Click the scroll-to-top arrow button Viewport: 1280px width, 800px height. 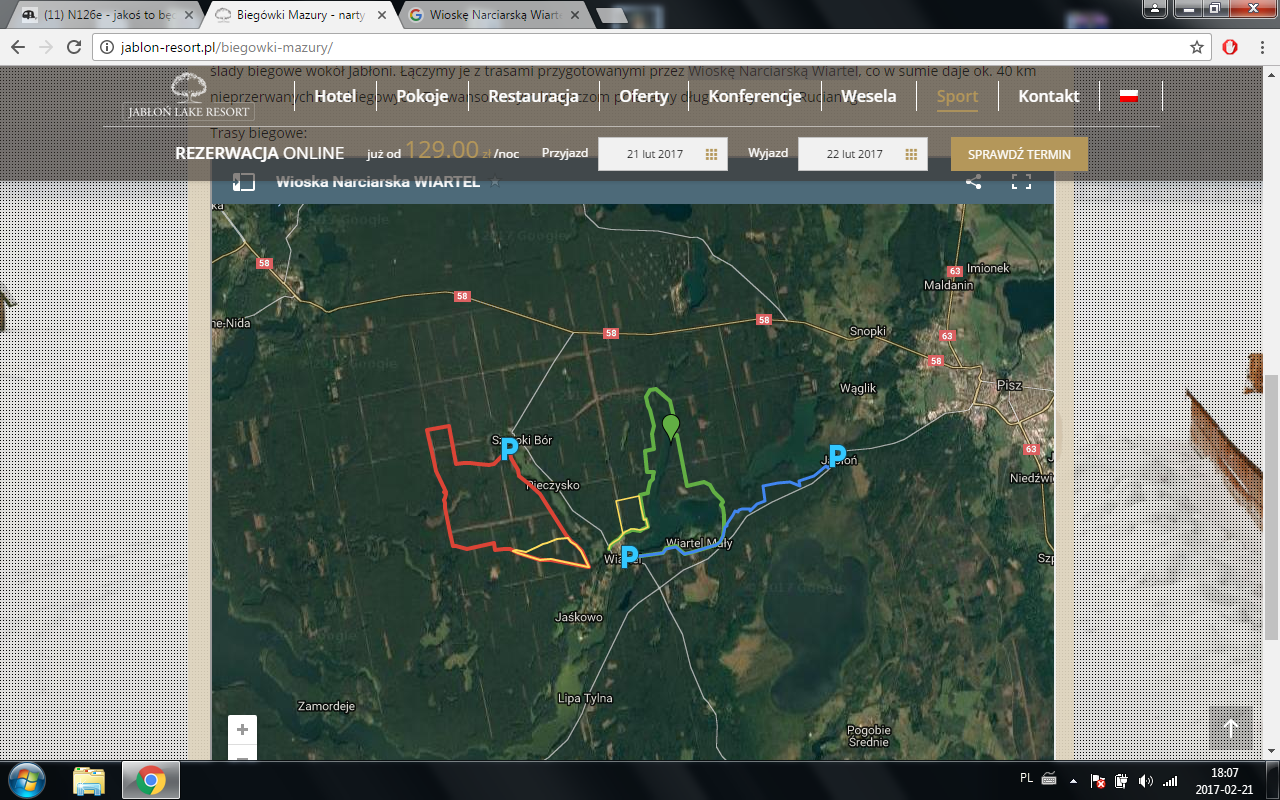(x=1230, y=729)
